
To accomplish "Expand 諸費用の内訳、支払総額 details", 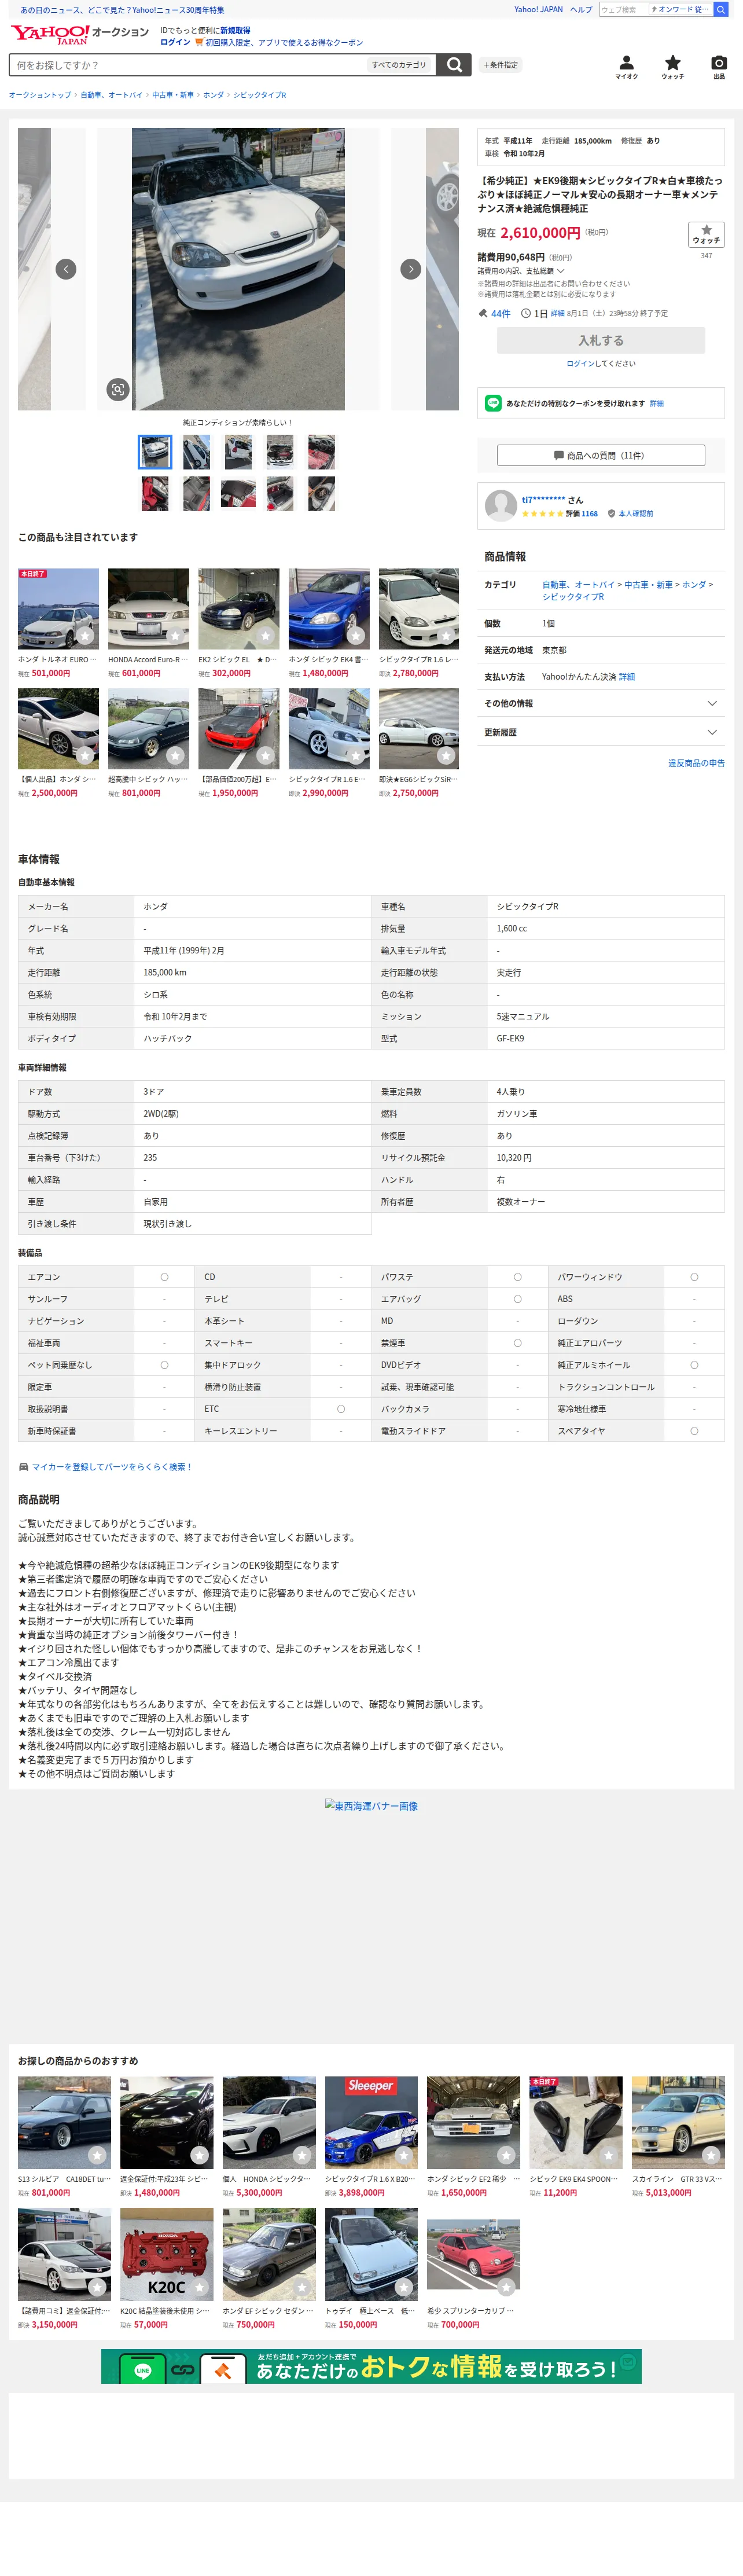I will [x=521, y=271].
